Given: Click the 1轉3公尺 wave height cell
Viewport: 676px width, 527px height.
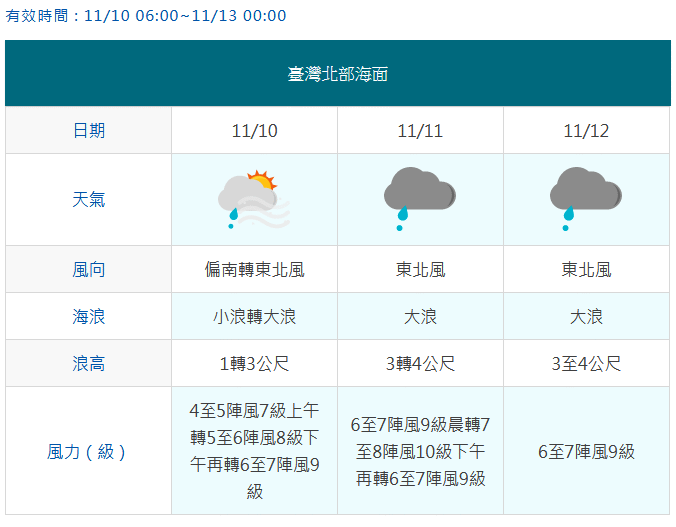Looking at the screenshot, I should click(x=254, y=363).
